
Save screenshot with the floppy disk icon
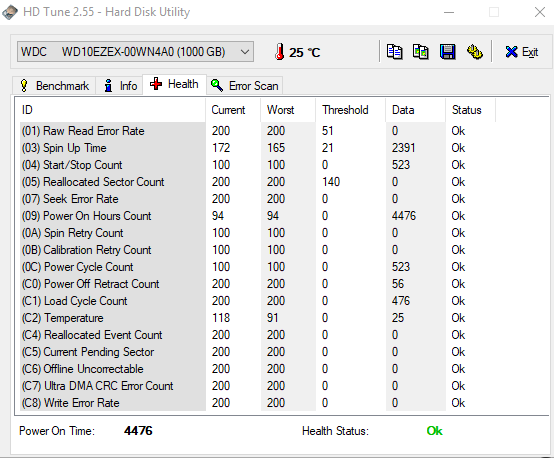pyautogui.click(x=448, y=52)
